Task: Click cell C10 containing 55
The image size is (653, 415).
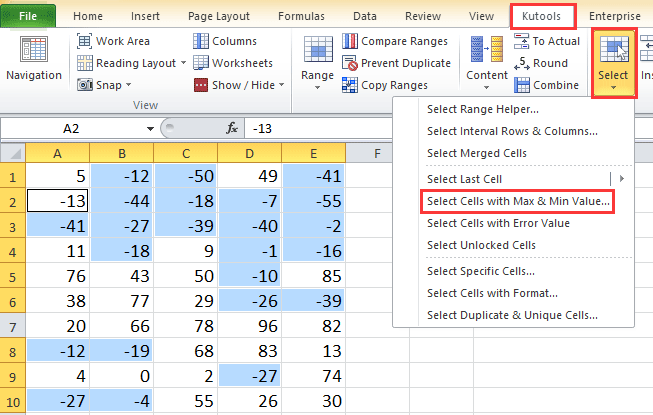Action: 186,401
